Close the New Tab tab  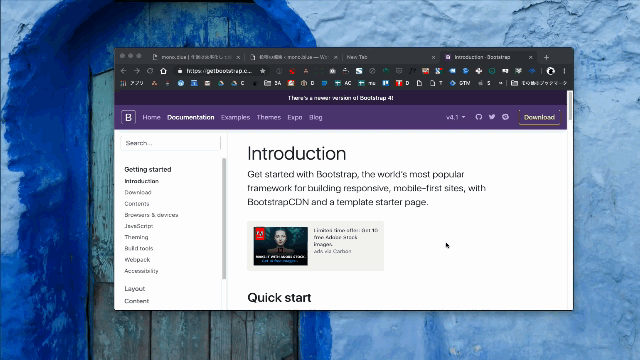coord(433,58)
